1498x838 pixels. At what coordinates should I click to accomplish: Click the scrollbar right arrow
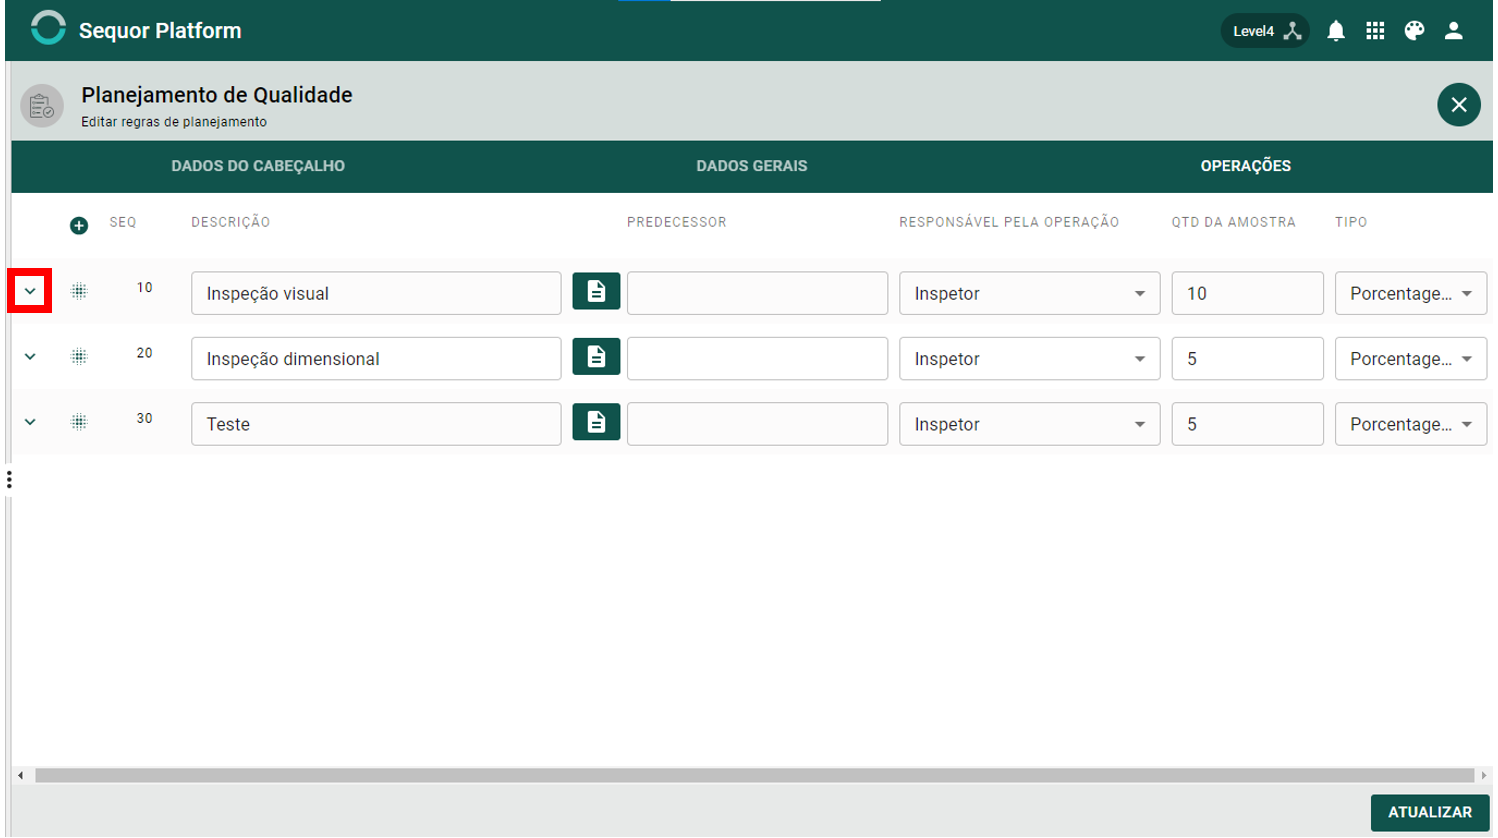tap(1484, 775)
